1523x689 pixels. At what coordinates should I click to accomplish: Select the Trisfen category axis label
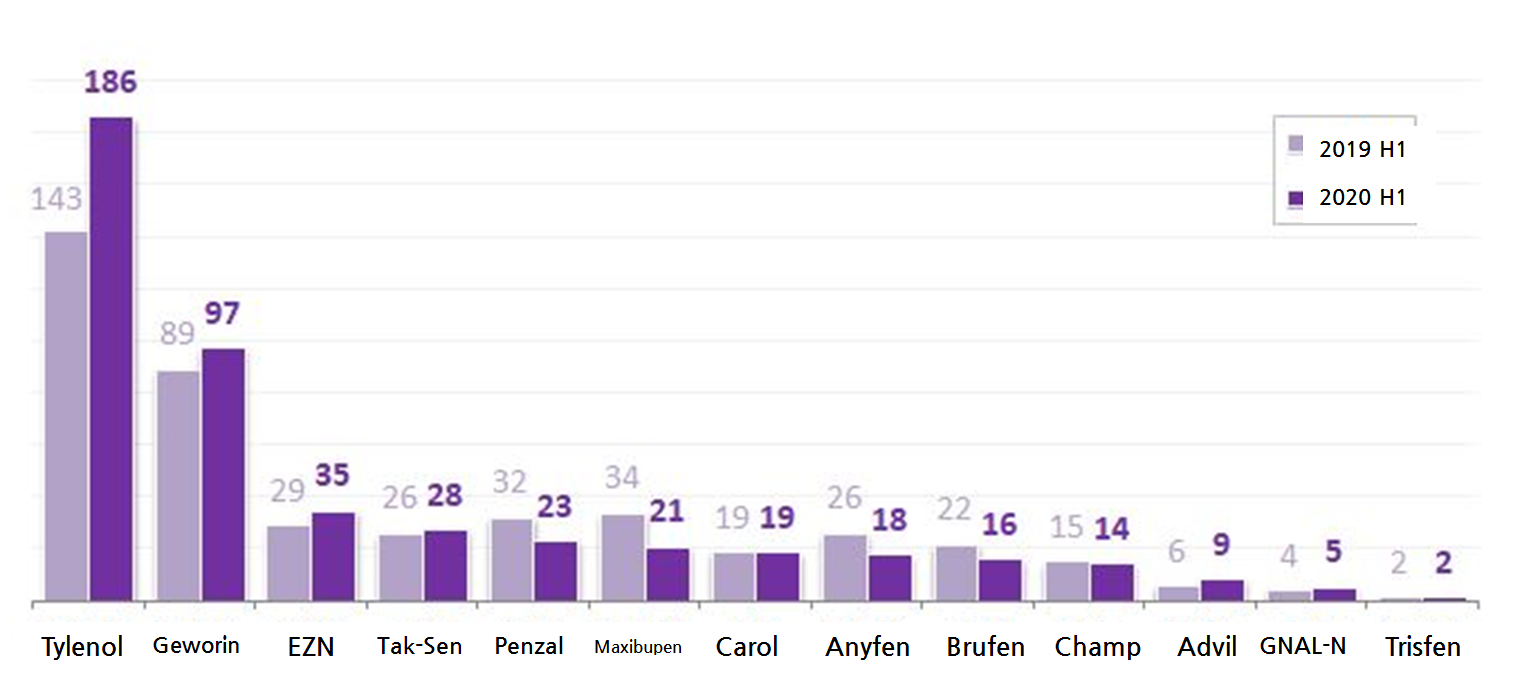point(1423,647)
